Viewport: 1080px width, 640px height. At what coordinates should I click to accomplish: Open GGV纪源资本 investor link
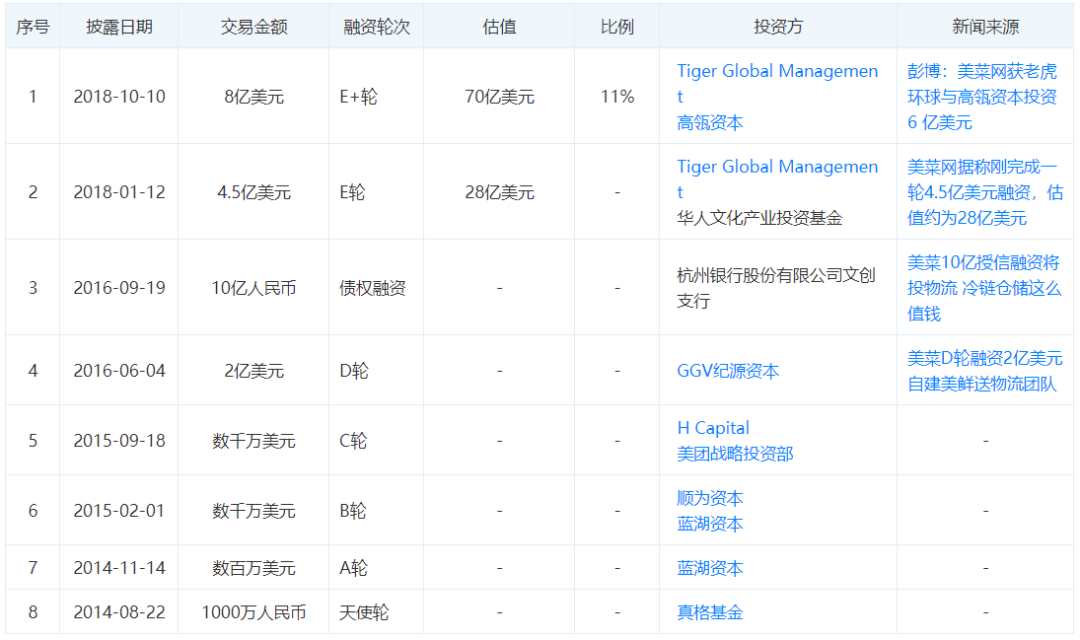pyautogui.click(x=727, y=371)
